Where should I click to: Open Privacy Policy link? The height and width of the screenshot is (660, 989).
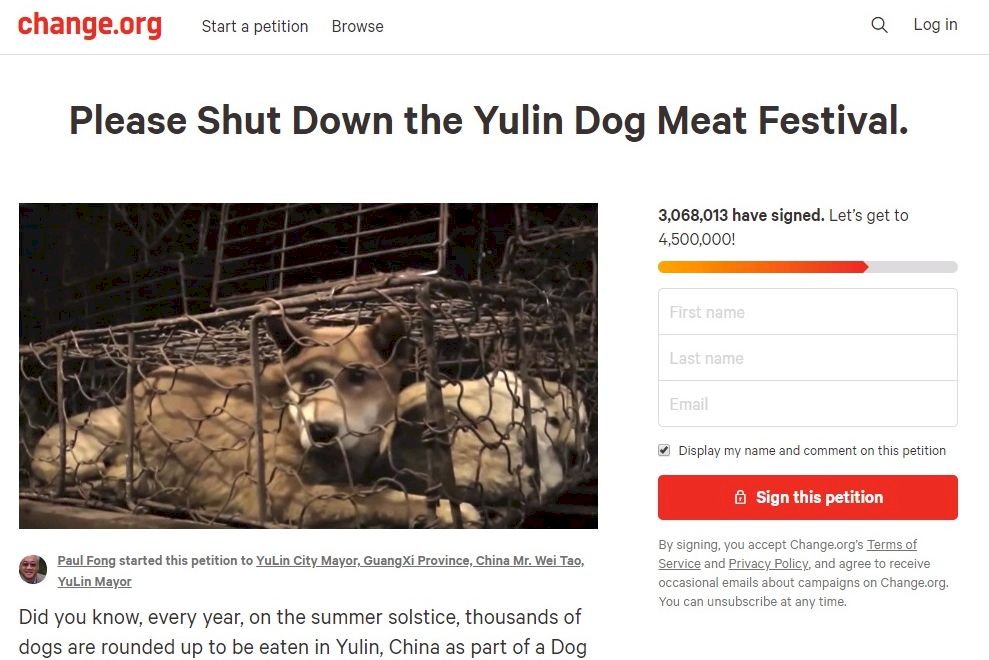(x=768, y=563)
